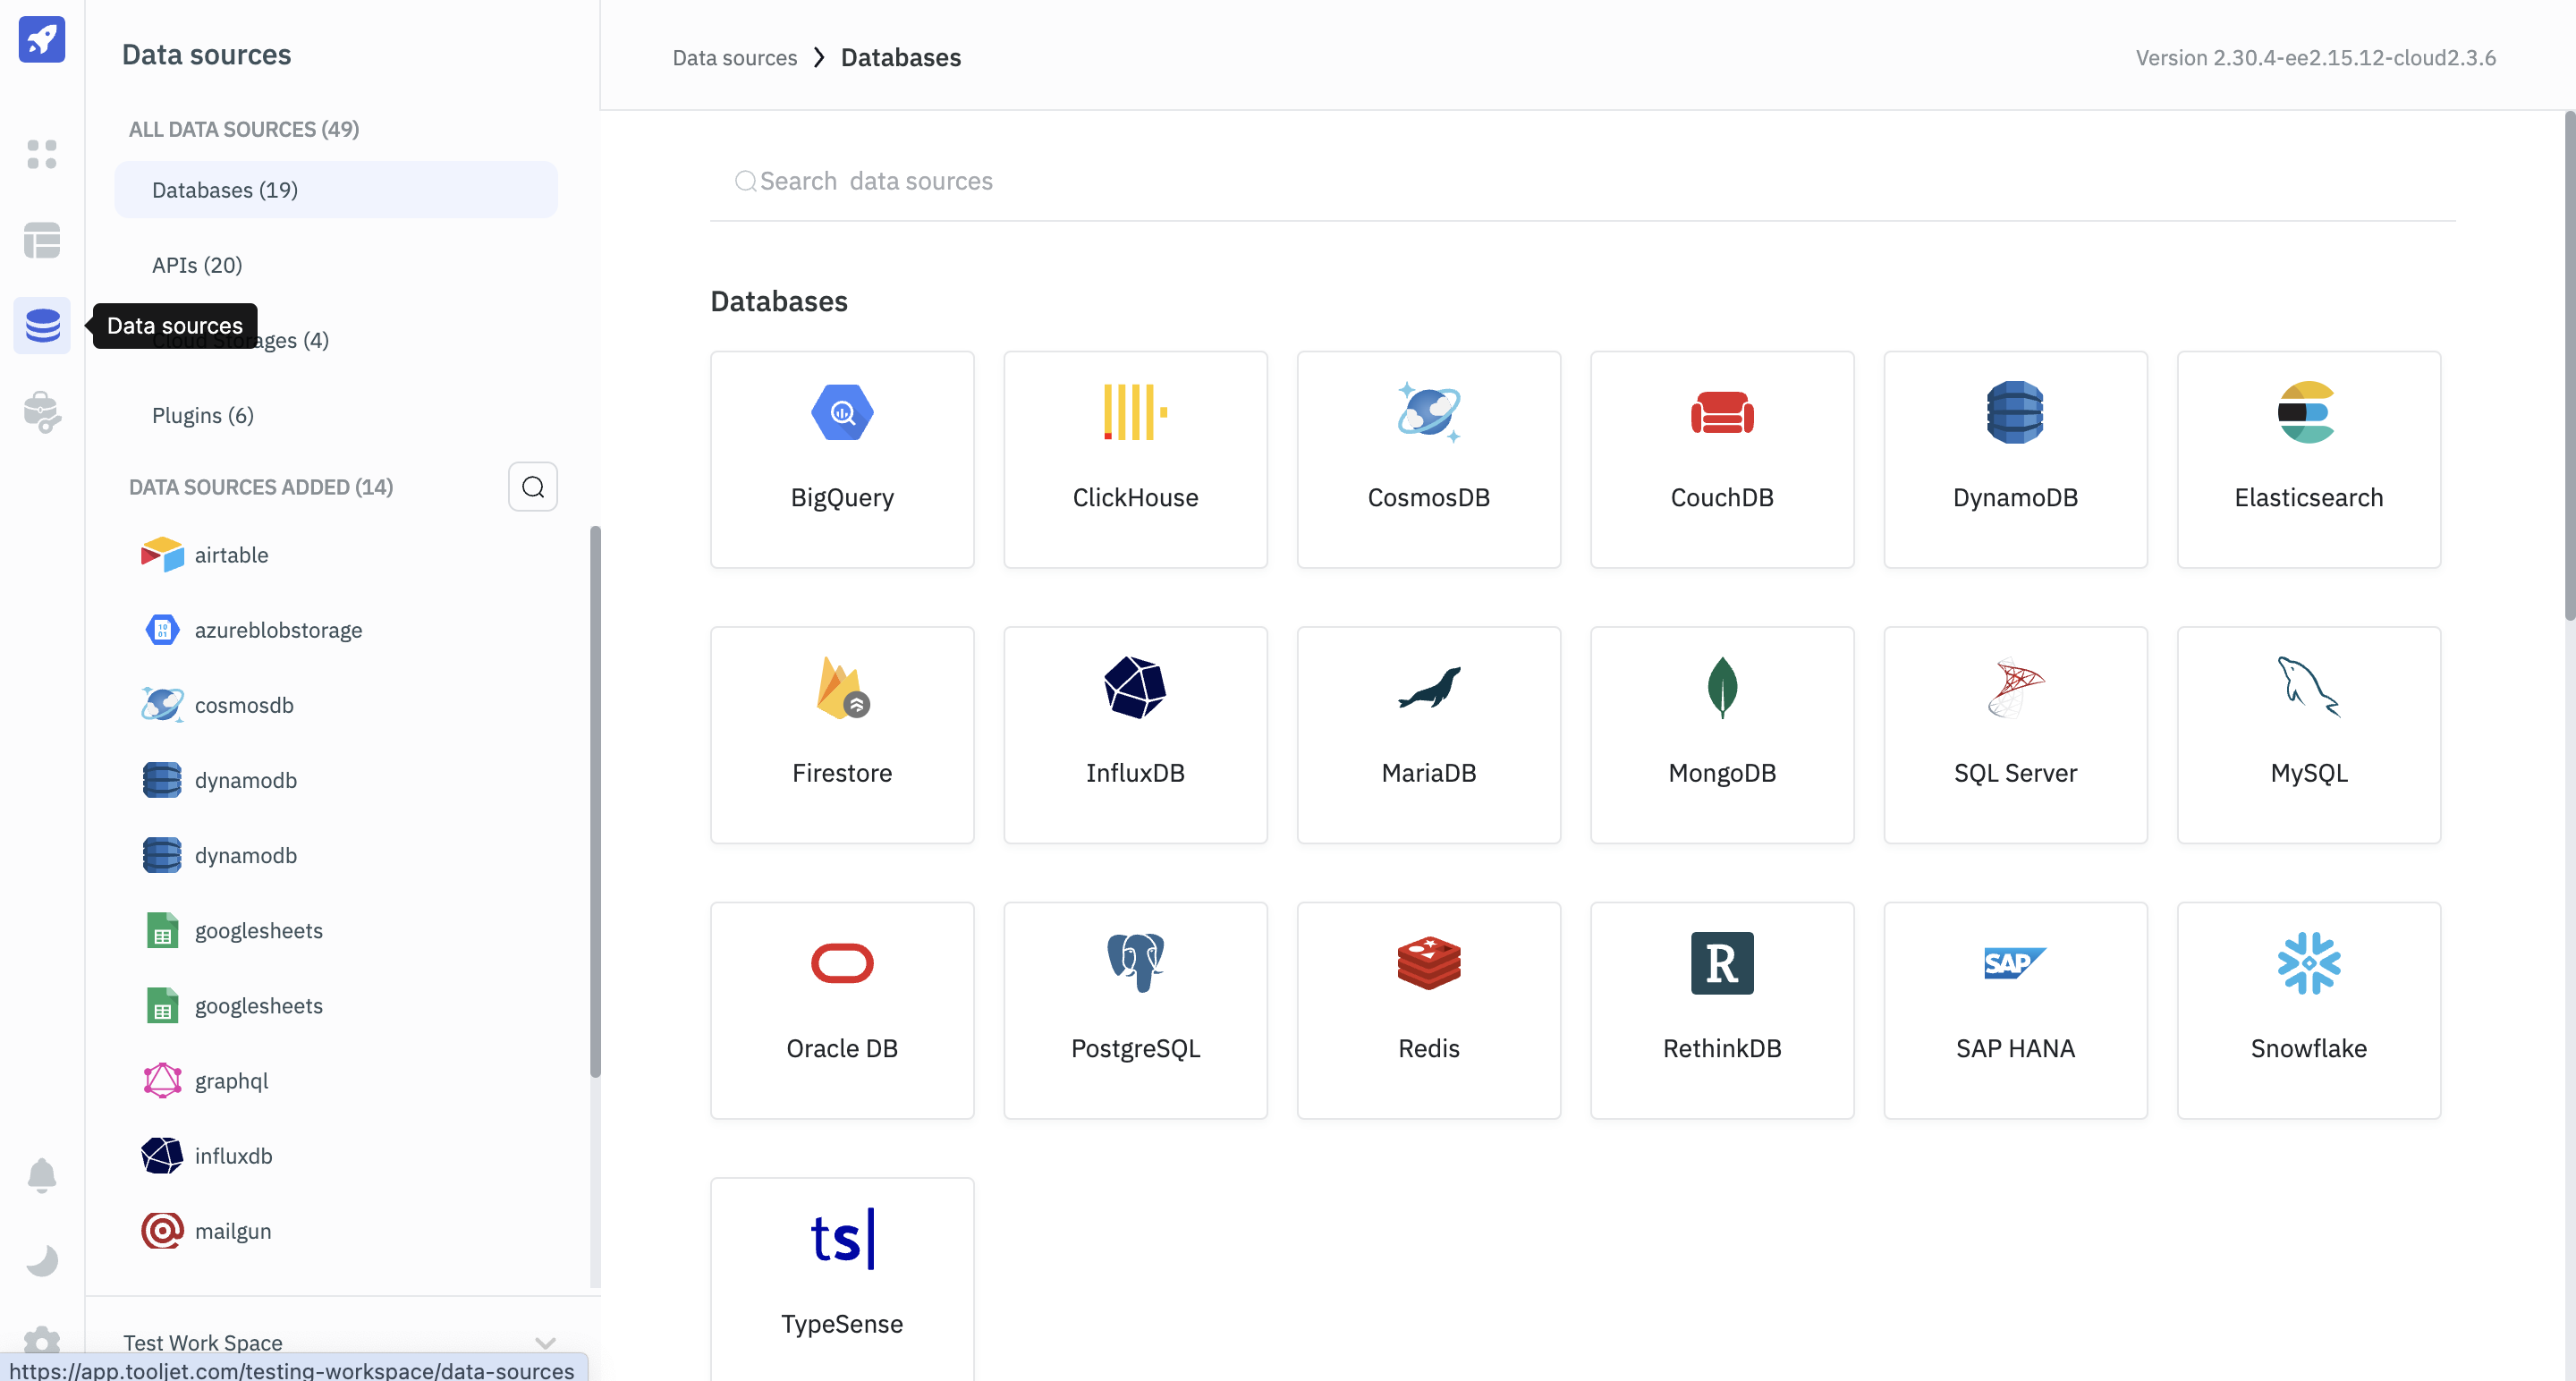Open the airtable added data source
Viewport: 2576px width, 1381px height.
(x=231, y=555)
